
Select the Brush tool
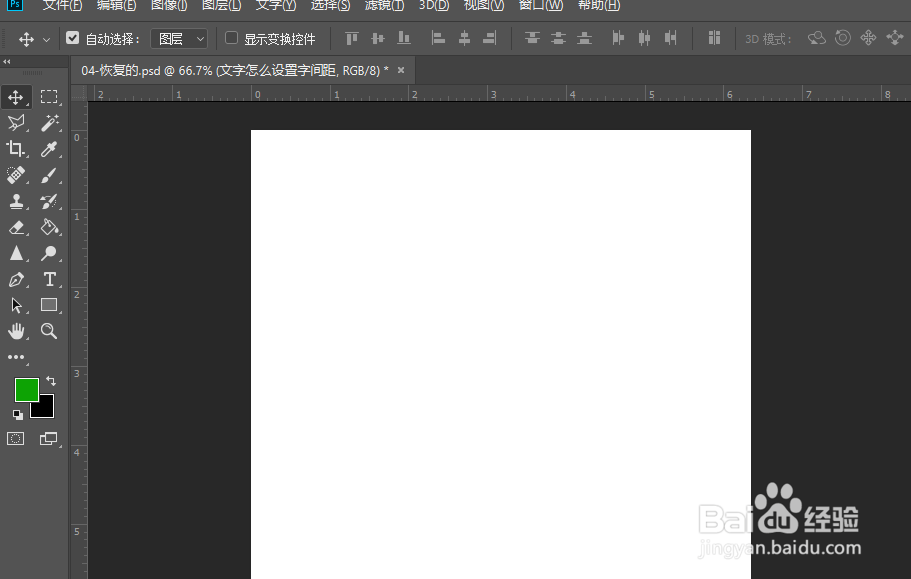pyautogui.click(x=49, y=175)
